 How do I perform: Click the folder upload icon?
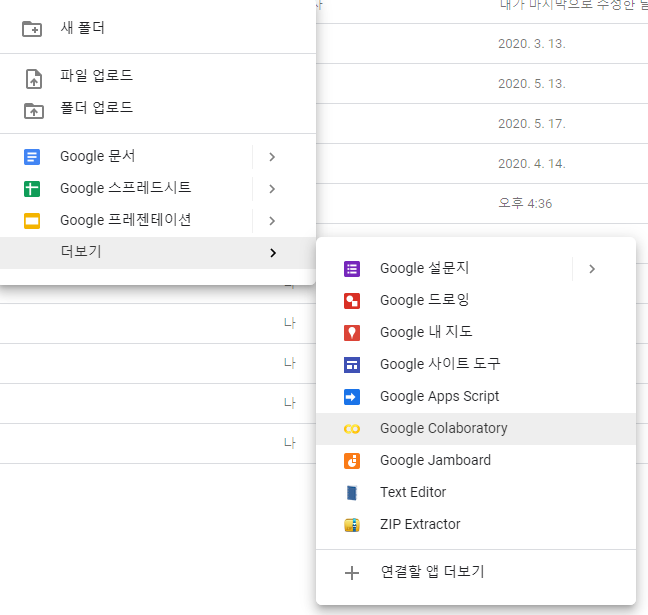tap(33, 111)
